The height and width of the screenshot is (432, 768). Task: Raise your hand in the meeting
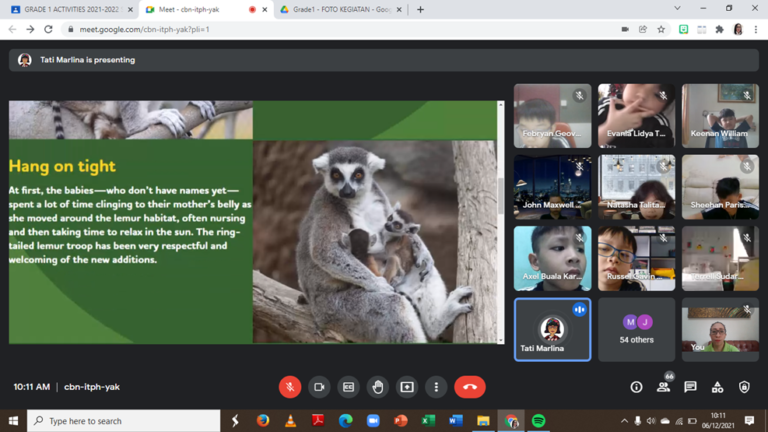pos(377,387)
